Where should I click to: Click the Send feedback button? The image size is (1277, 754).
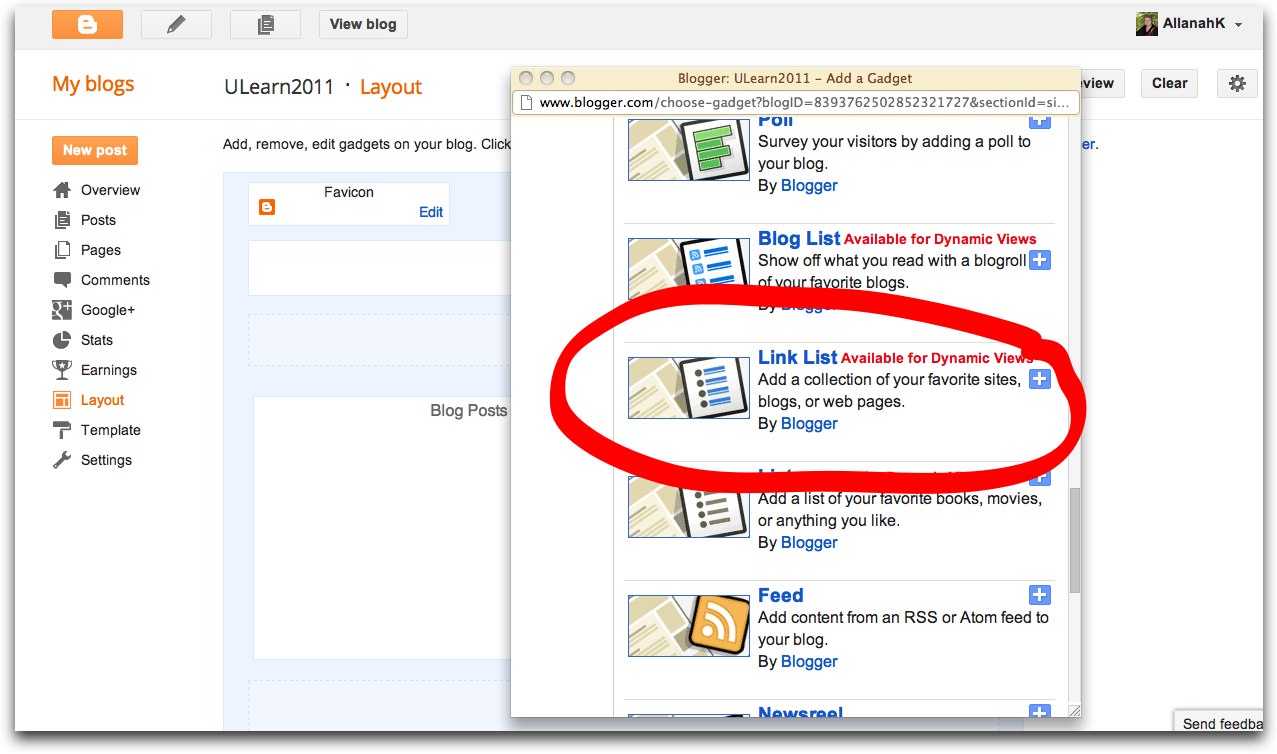coord(1218,723)
